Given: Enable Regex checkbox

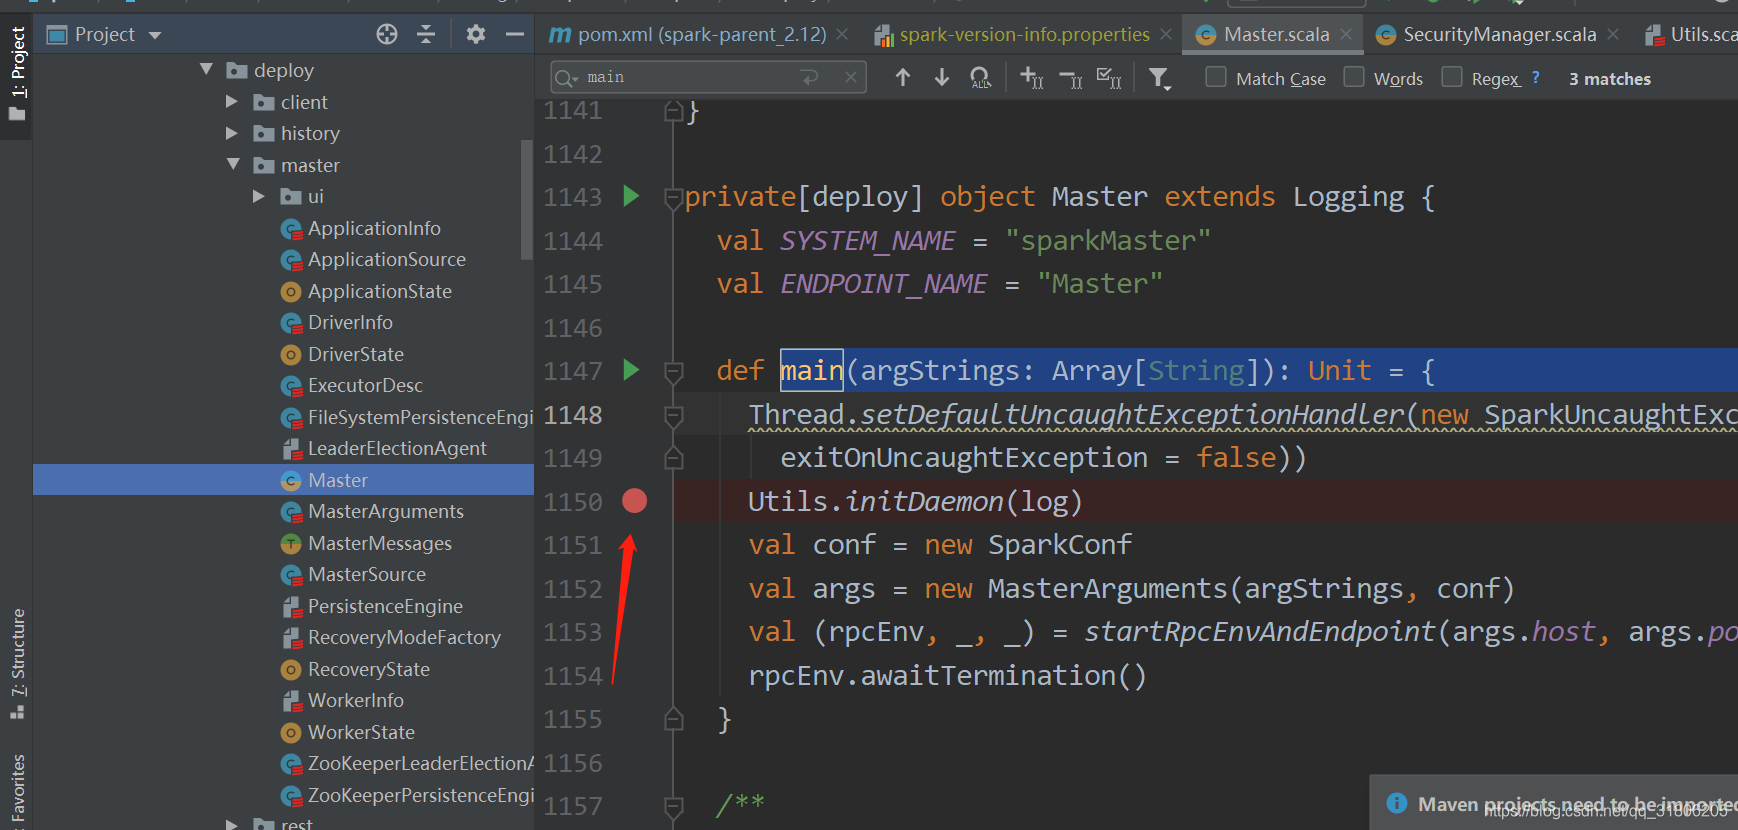Looking at the screenshot, I should click(1452, 76).
